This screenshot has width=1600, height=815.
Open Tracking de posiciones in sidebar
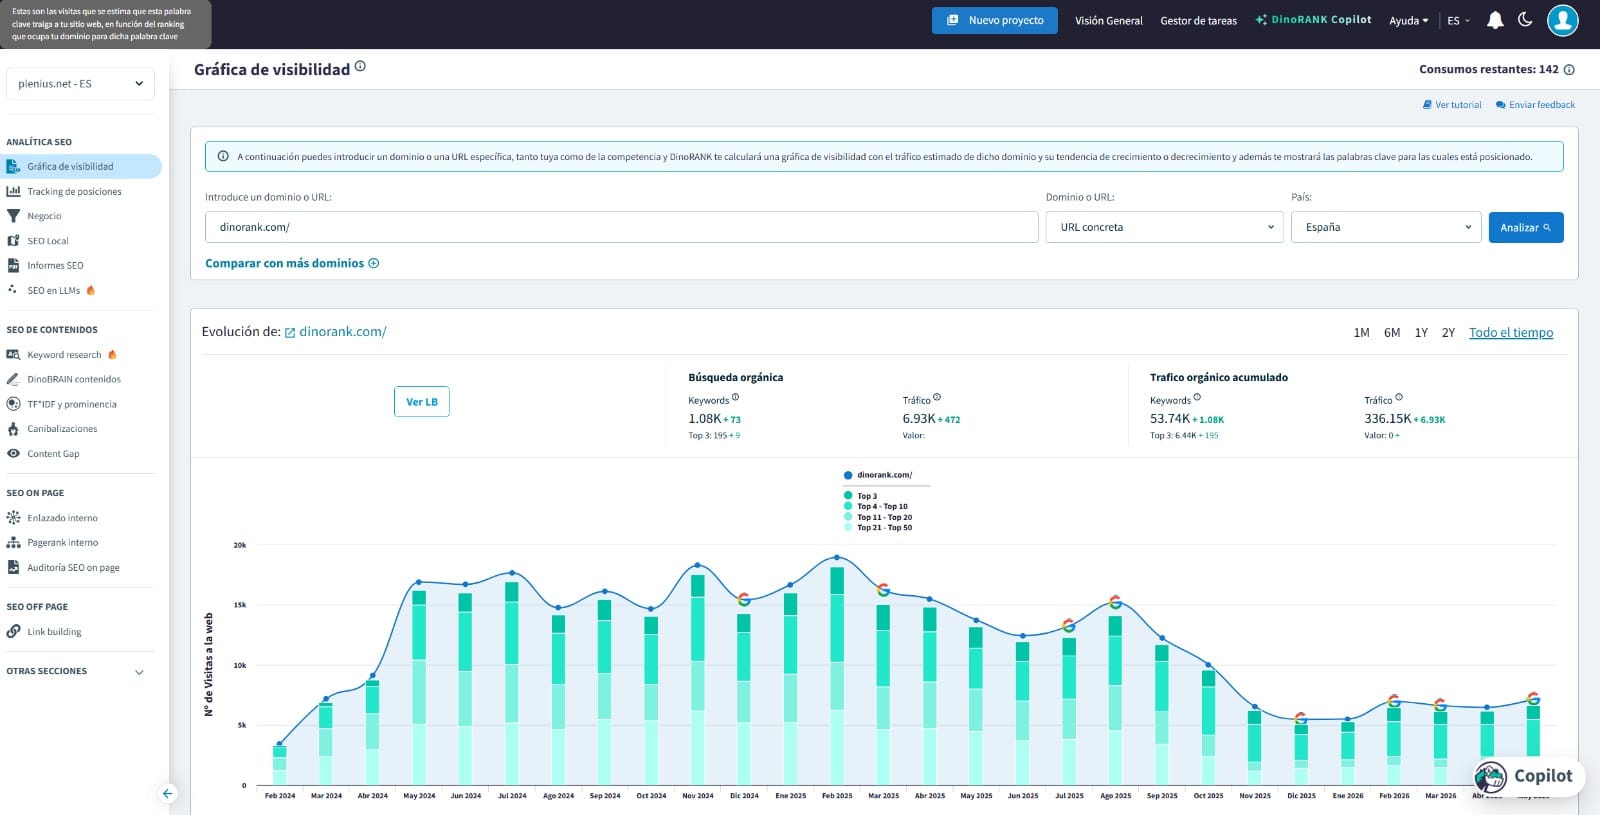click(75, 191)
